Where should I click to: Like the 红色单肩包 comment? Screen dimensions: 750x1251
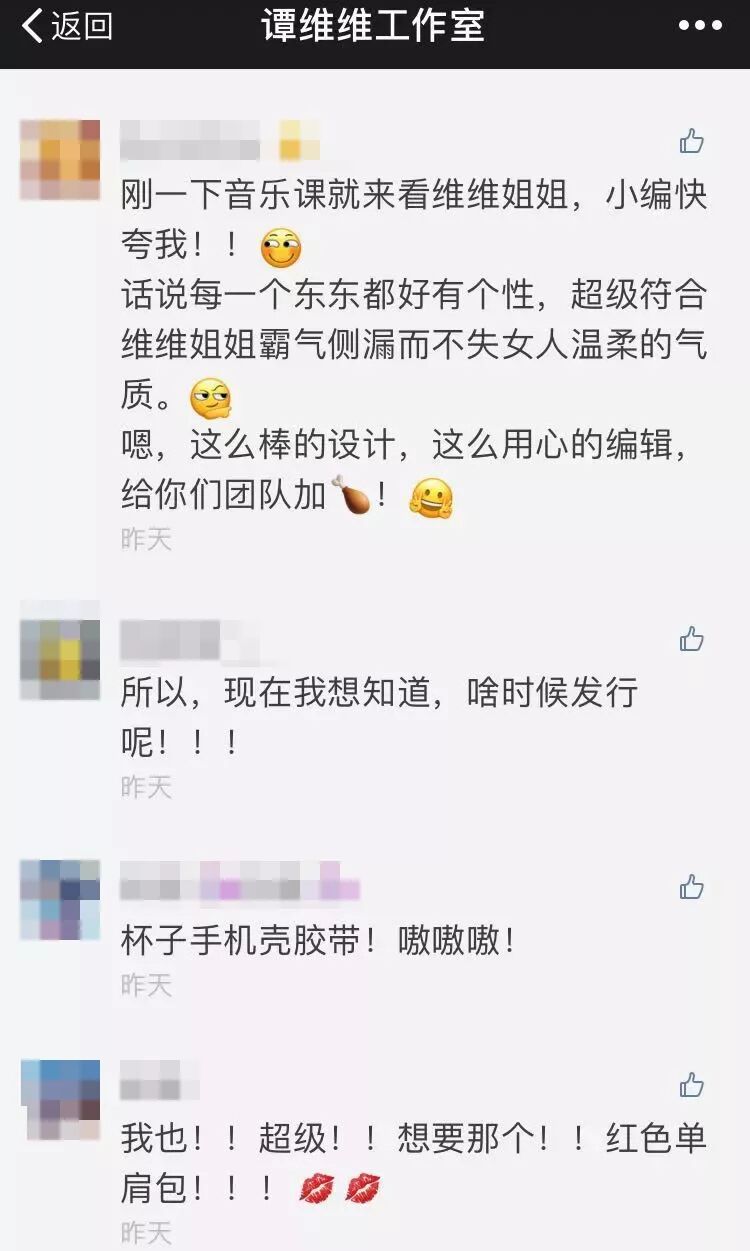coord(692,1085)
